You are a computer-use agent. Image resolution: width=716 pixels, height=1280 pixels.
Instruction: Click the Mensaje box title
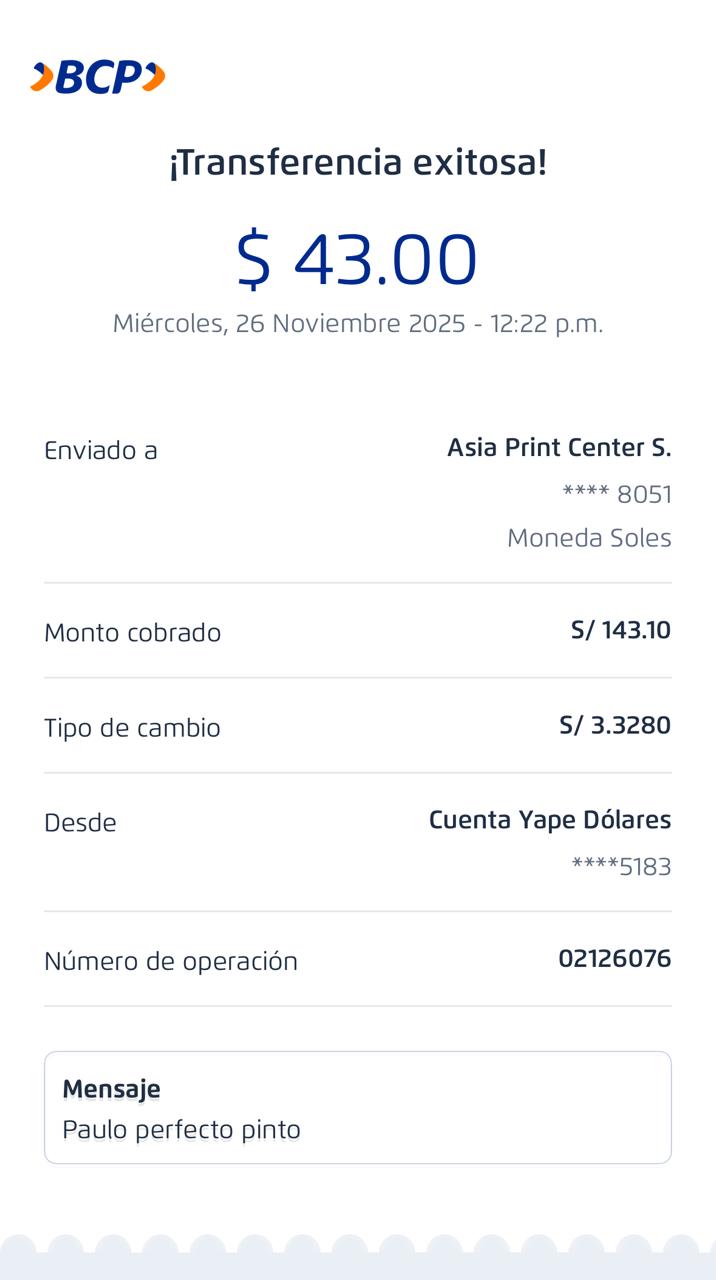(x=111, y=1089)
